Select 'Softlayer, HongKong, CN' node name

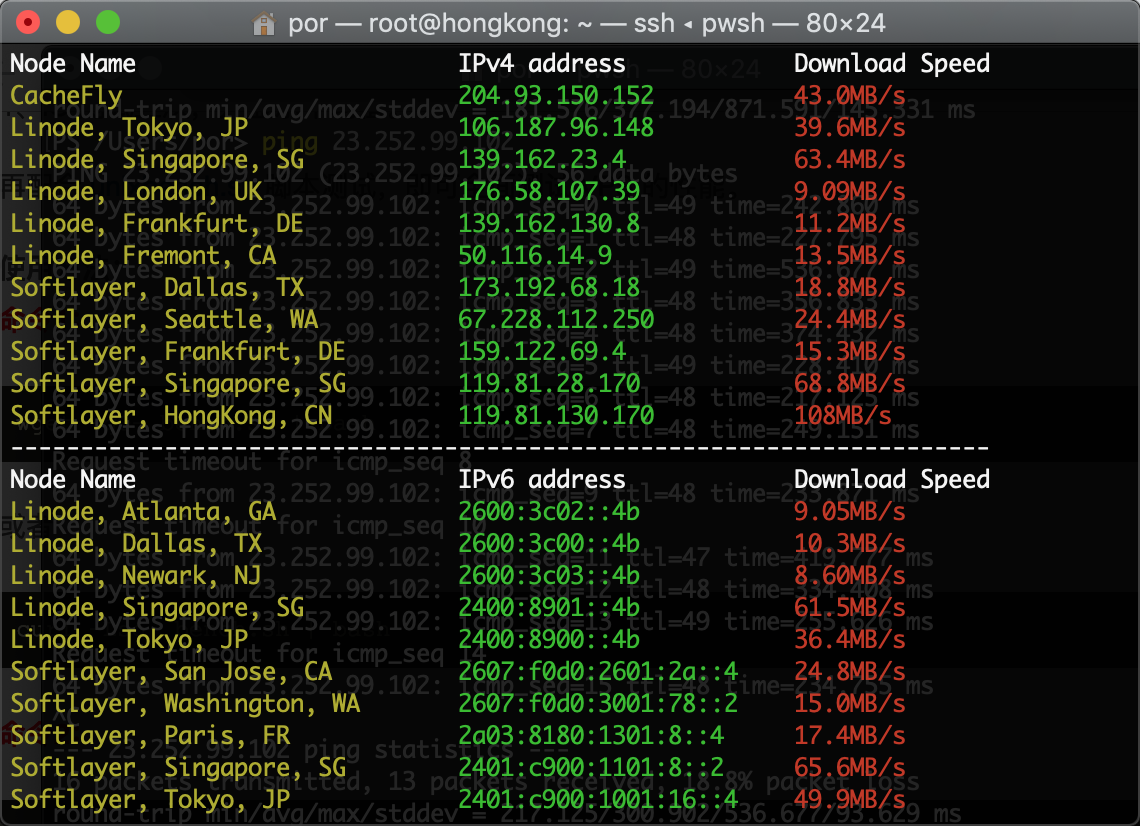click(171, 415)
